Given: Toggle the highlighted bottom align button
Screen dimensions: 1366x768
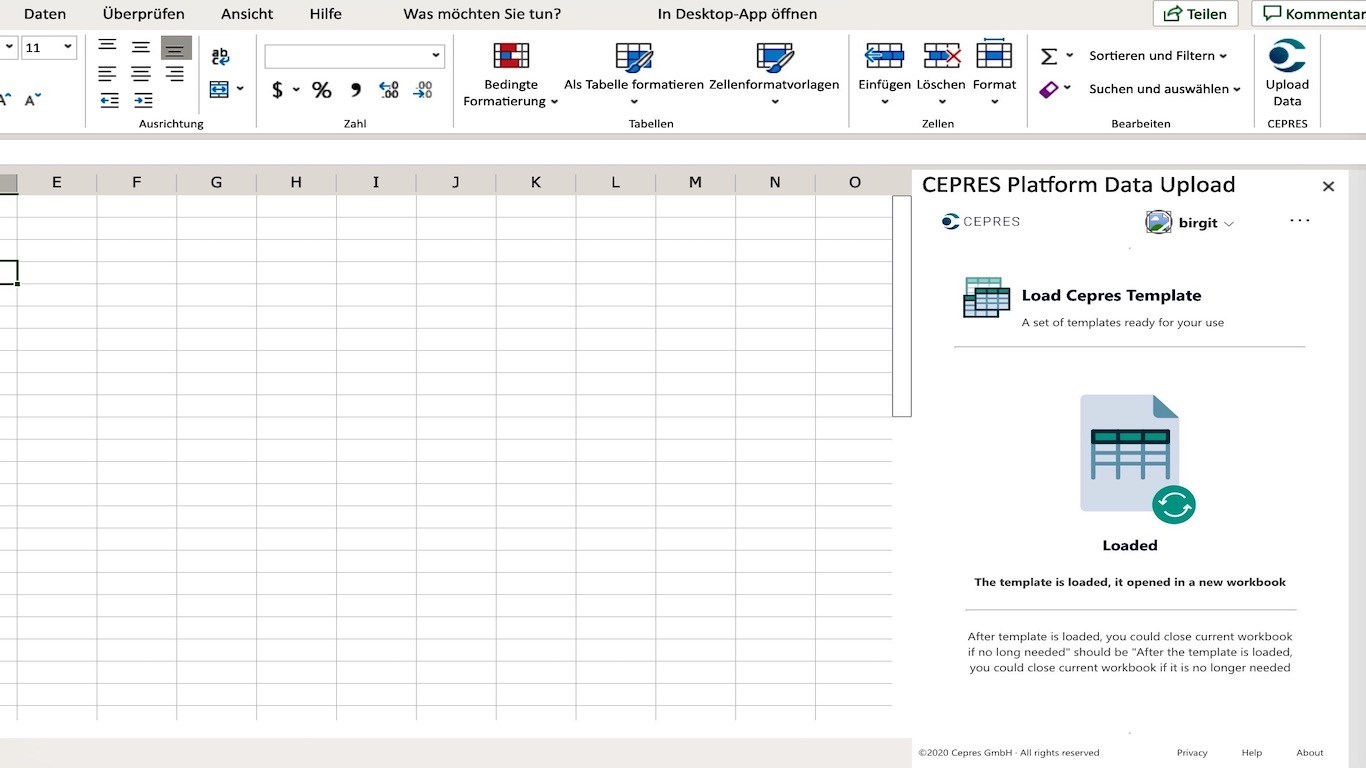Looking at the screenshot, I should [176, 48].
